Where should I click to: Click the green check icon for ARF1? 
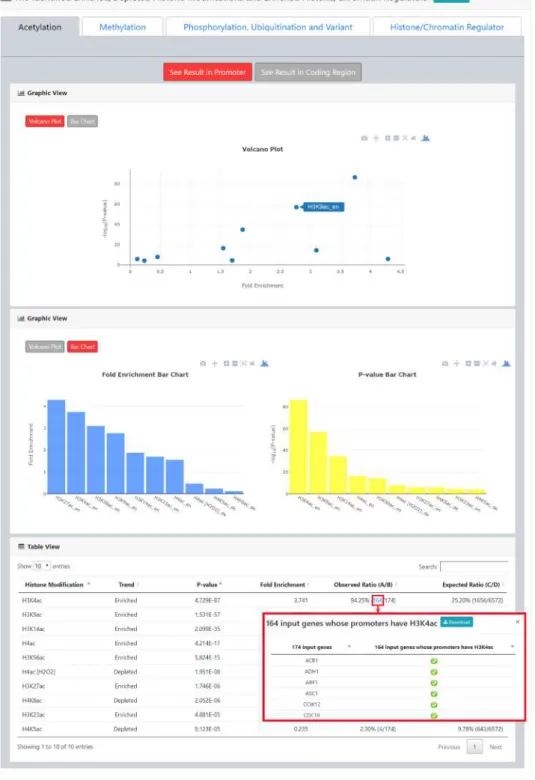pos(434,683)
